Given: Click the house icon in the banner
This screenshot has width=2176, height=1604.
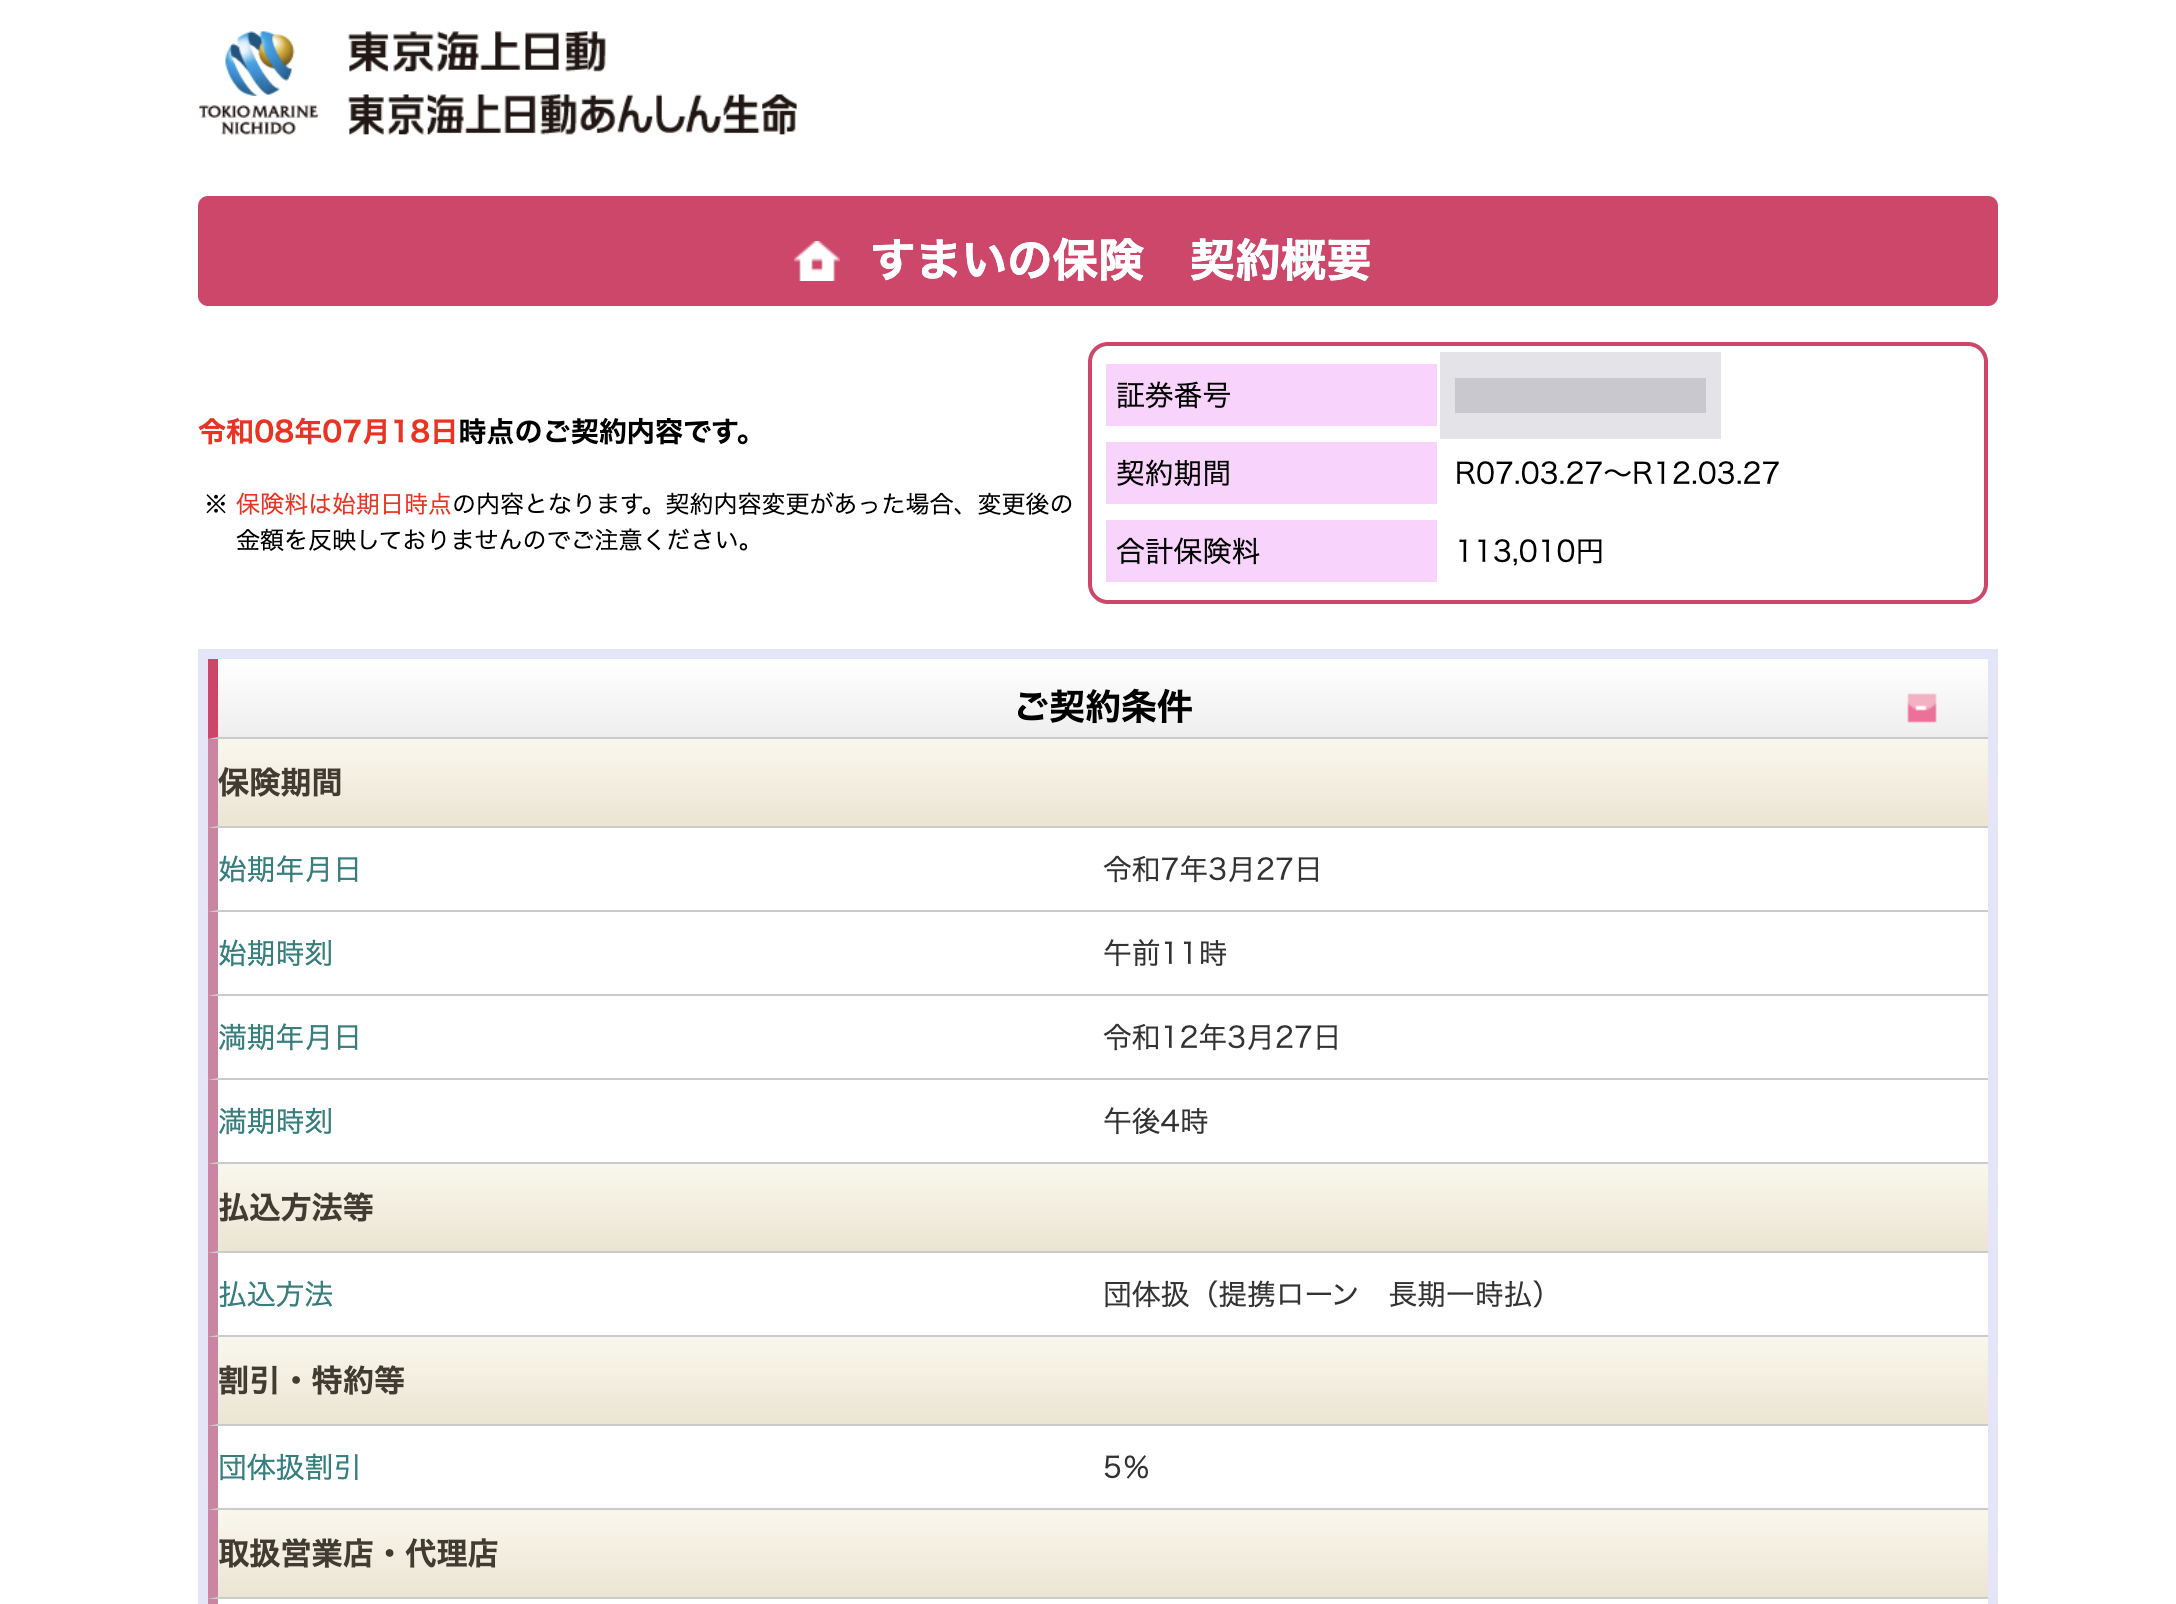Looking at the screenshot, I should pos(816,261).
